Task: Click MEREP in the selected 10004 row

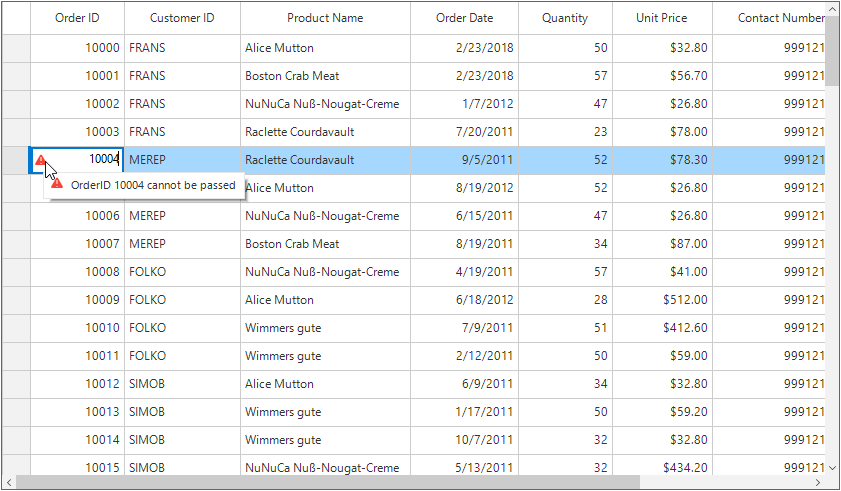Action: point(147,160)
